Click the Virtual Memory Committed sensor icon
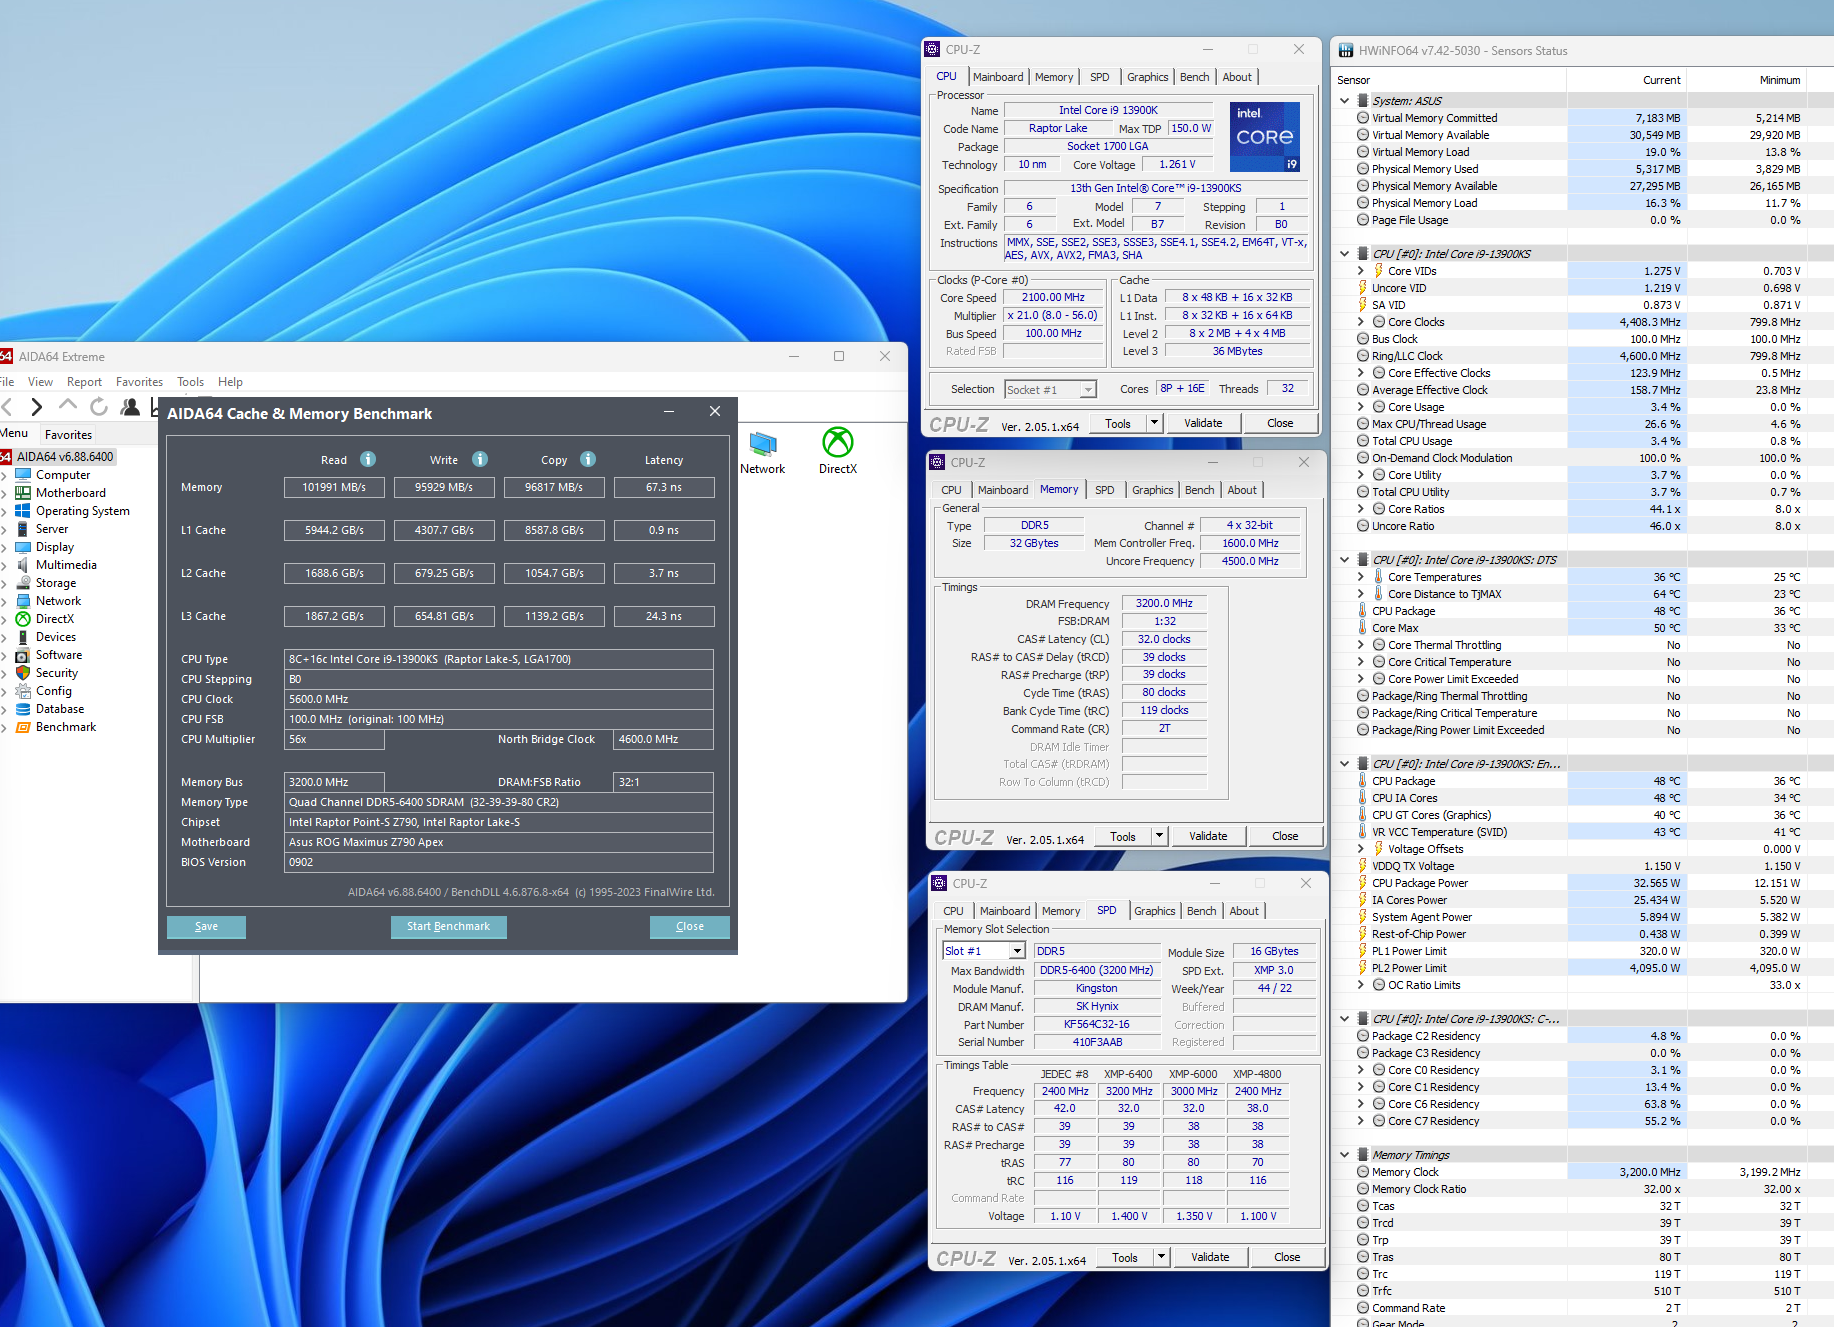 [x=1363, y=118]
